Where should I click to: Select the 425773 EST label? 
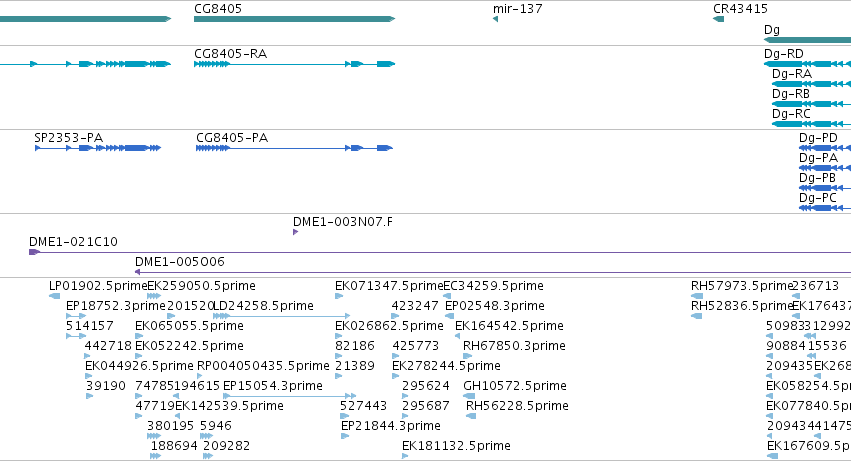pyautogui.click(x=415, y=346)
